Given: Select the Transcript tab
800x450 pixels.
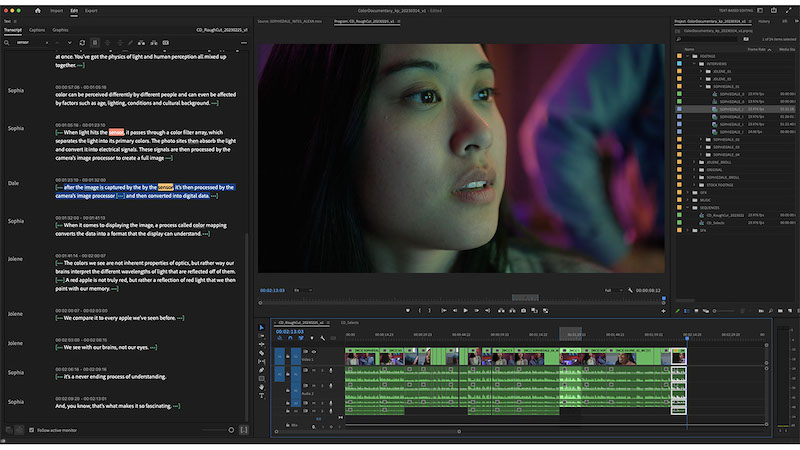Looking at the screenshot, I should [13, 30].
